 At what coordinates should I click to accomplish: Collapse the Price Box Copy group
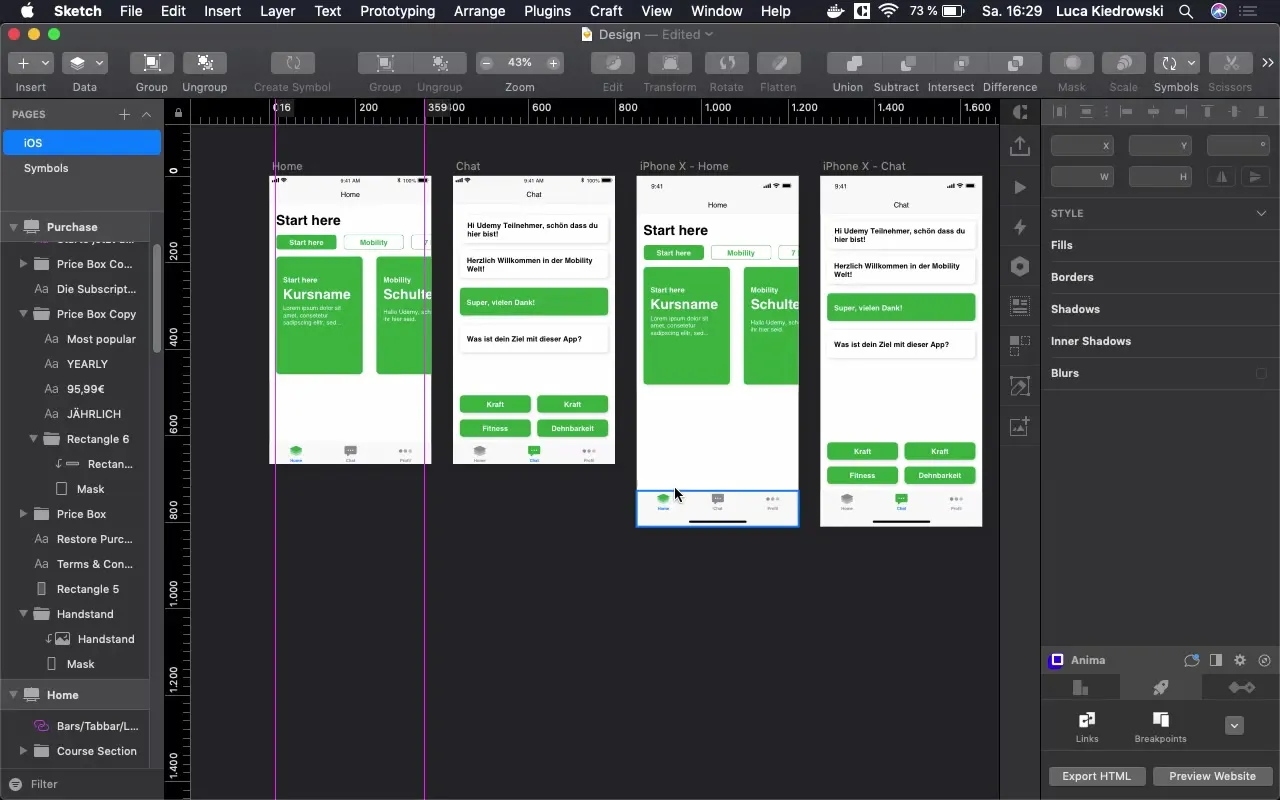(x=23, y=314)
